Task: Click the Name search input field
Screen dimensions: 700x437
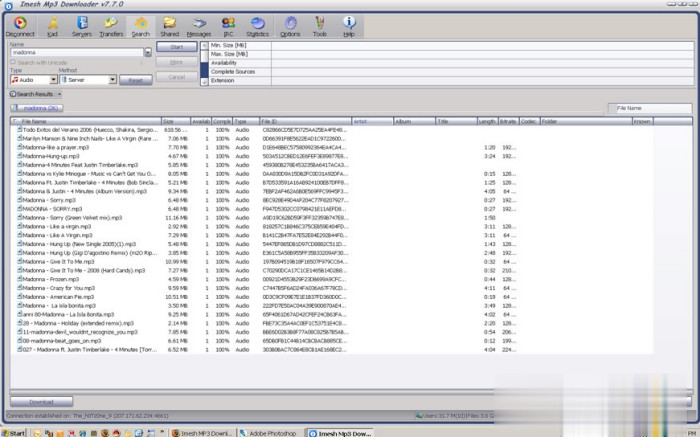Action: coord(77,53)
